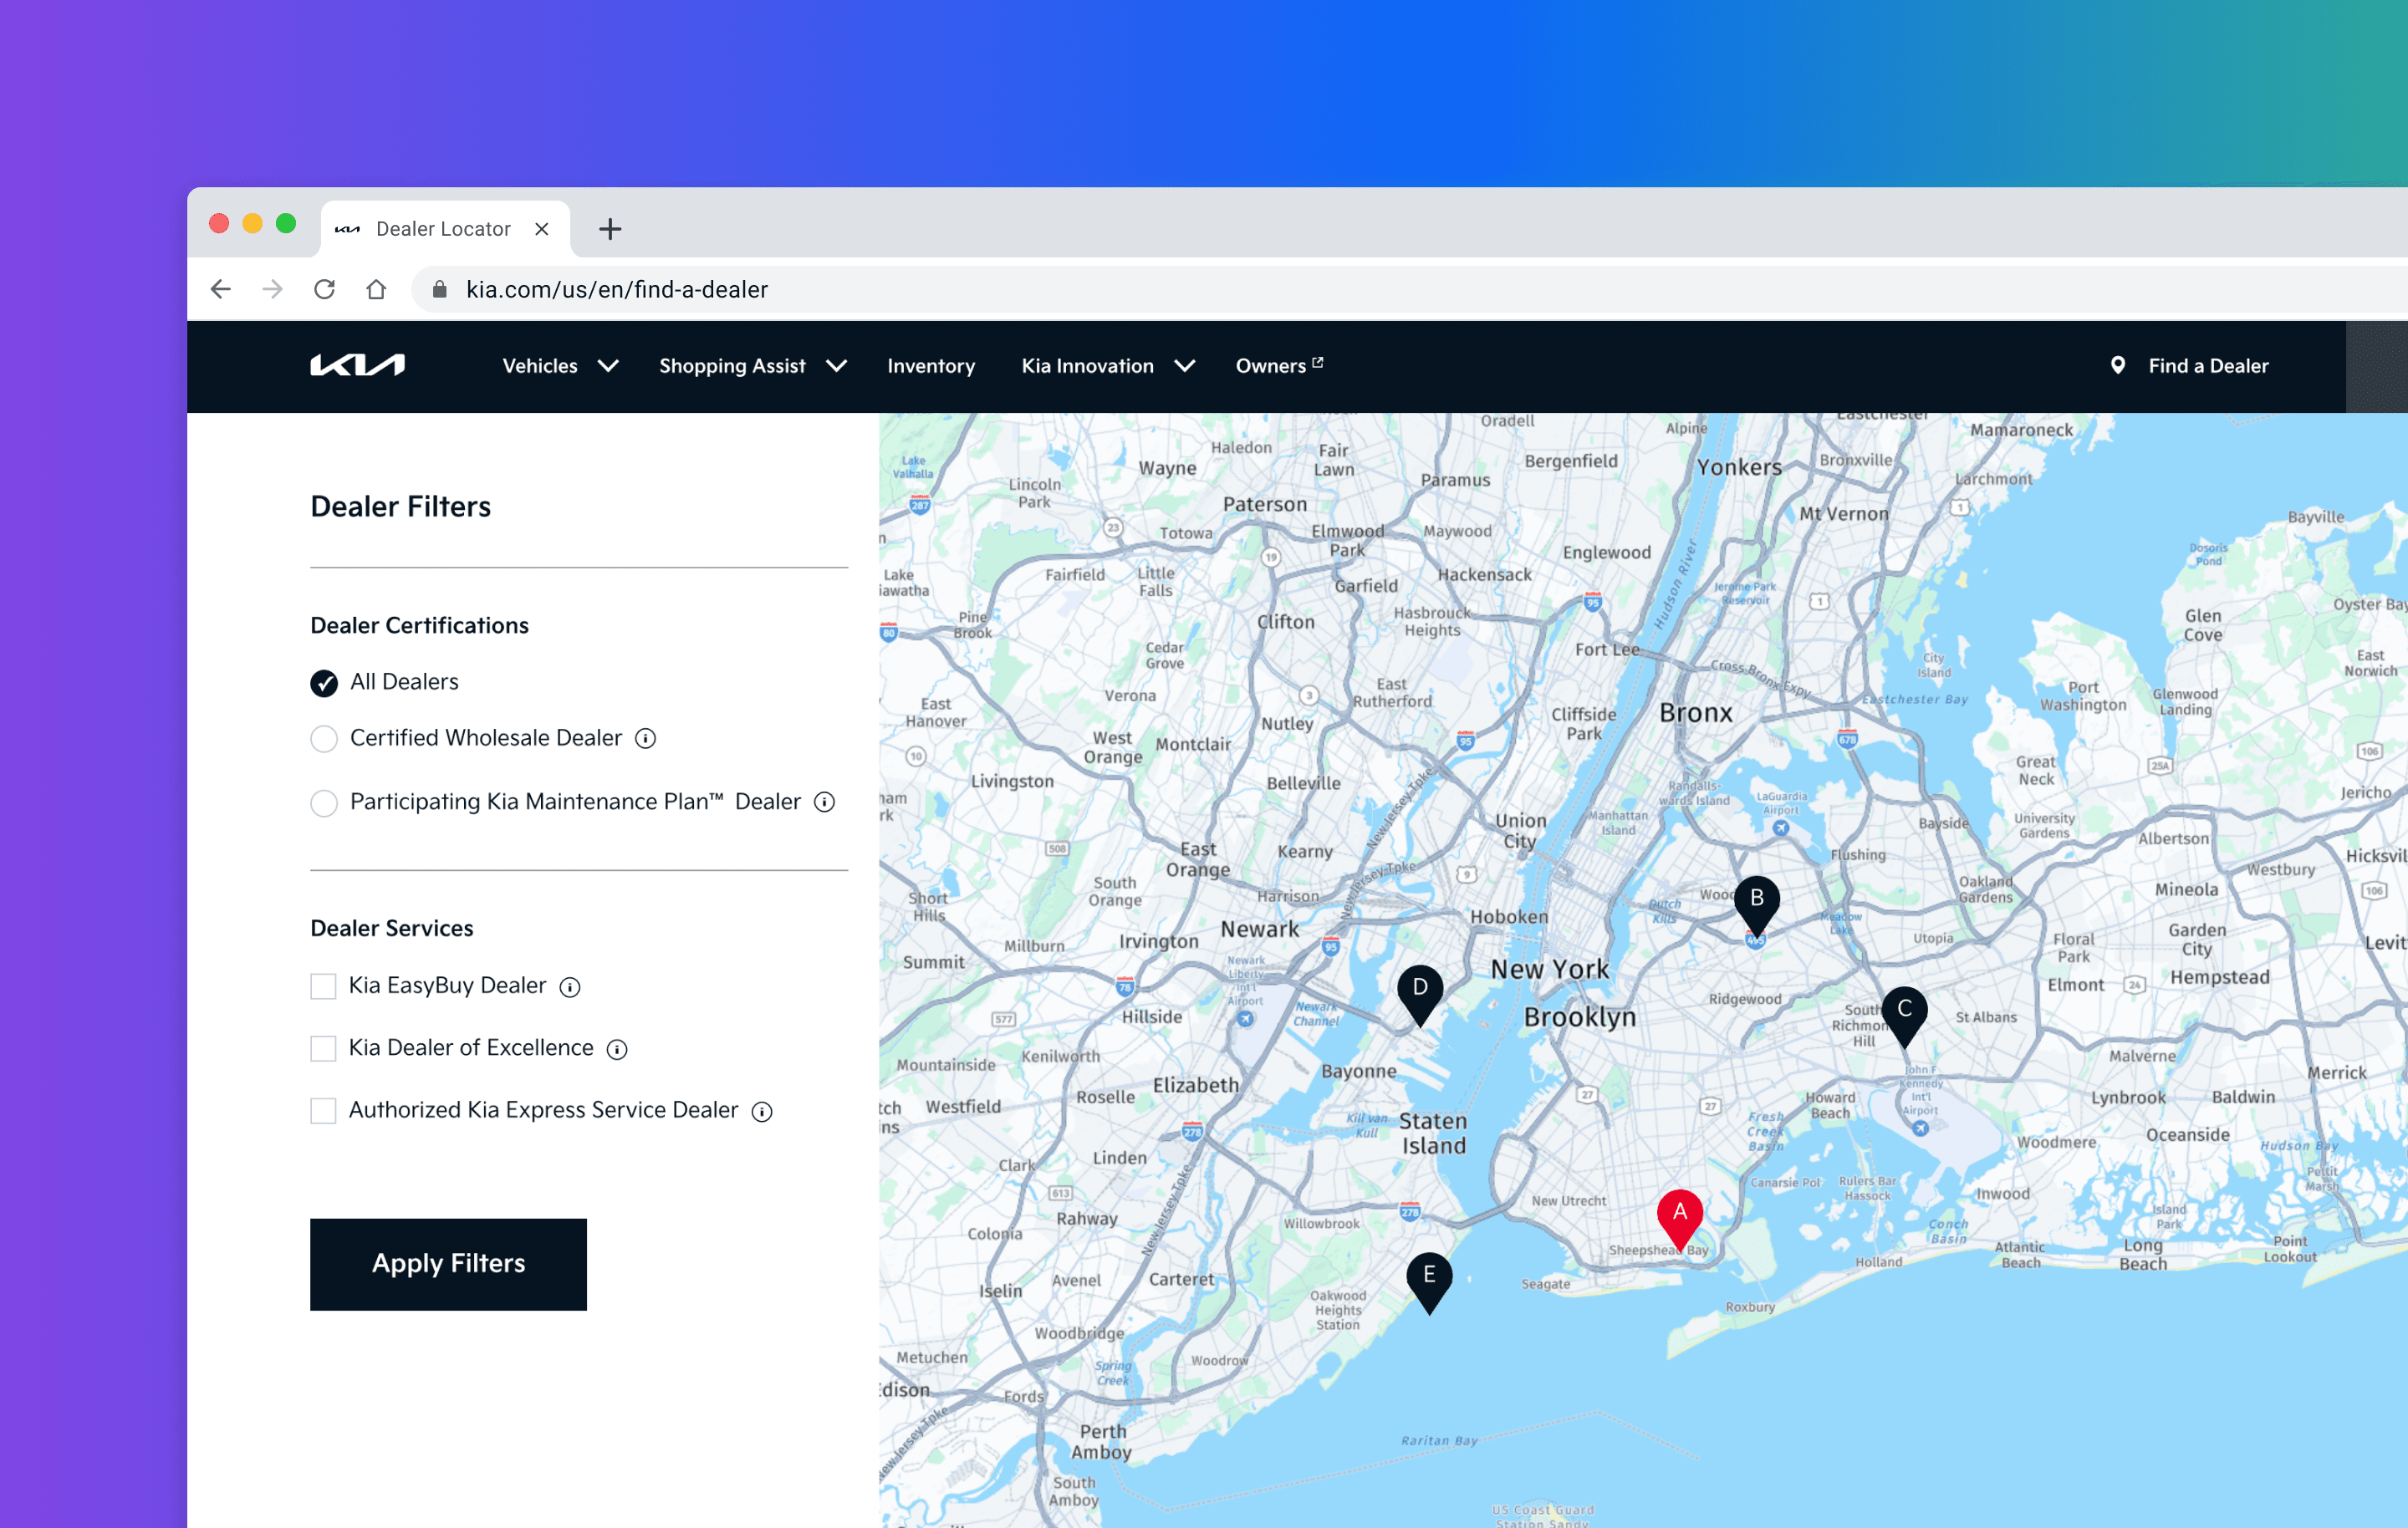2408x1528 pixels.
Task: Expand the Vehicles dropdown chevron
Action: click(608, 366)
